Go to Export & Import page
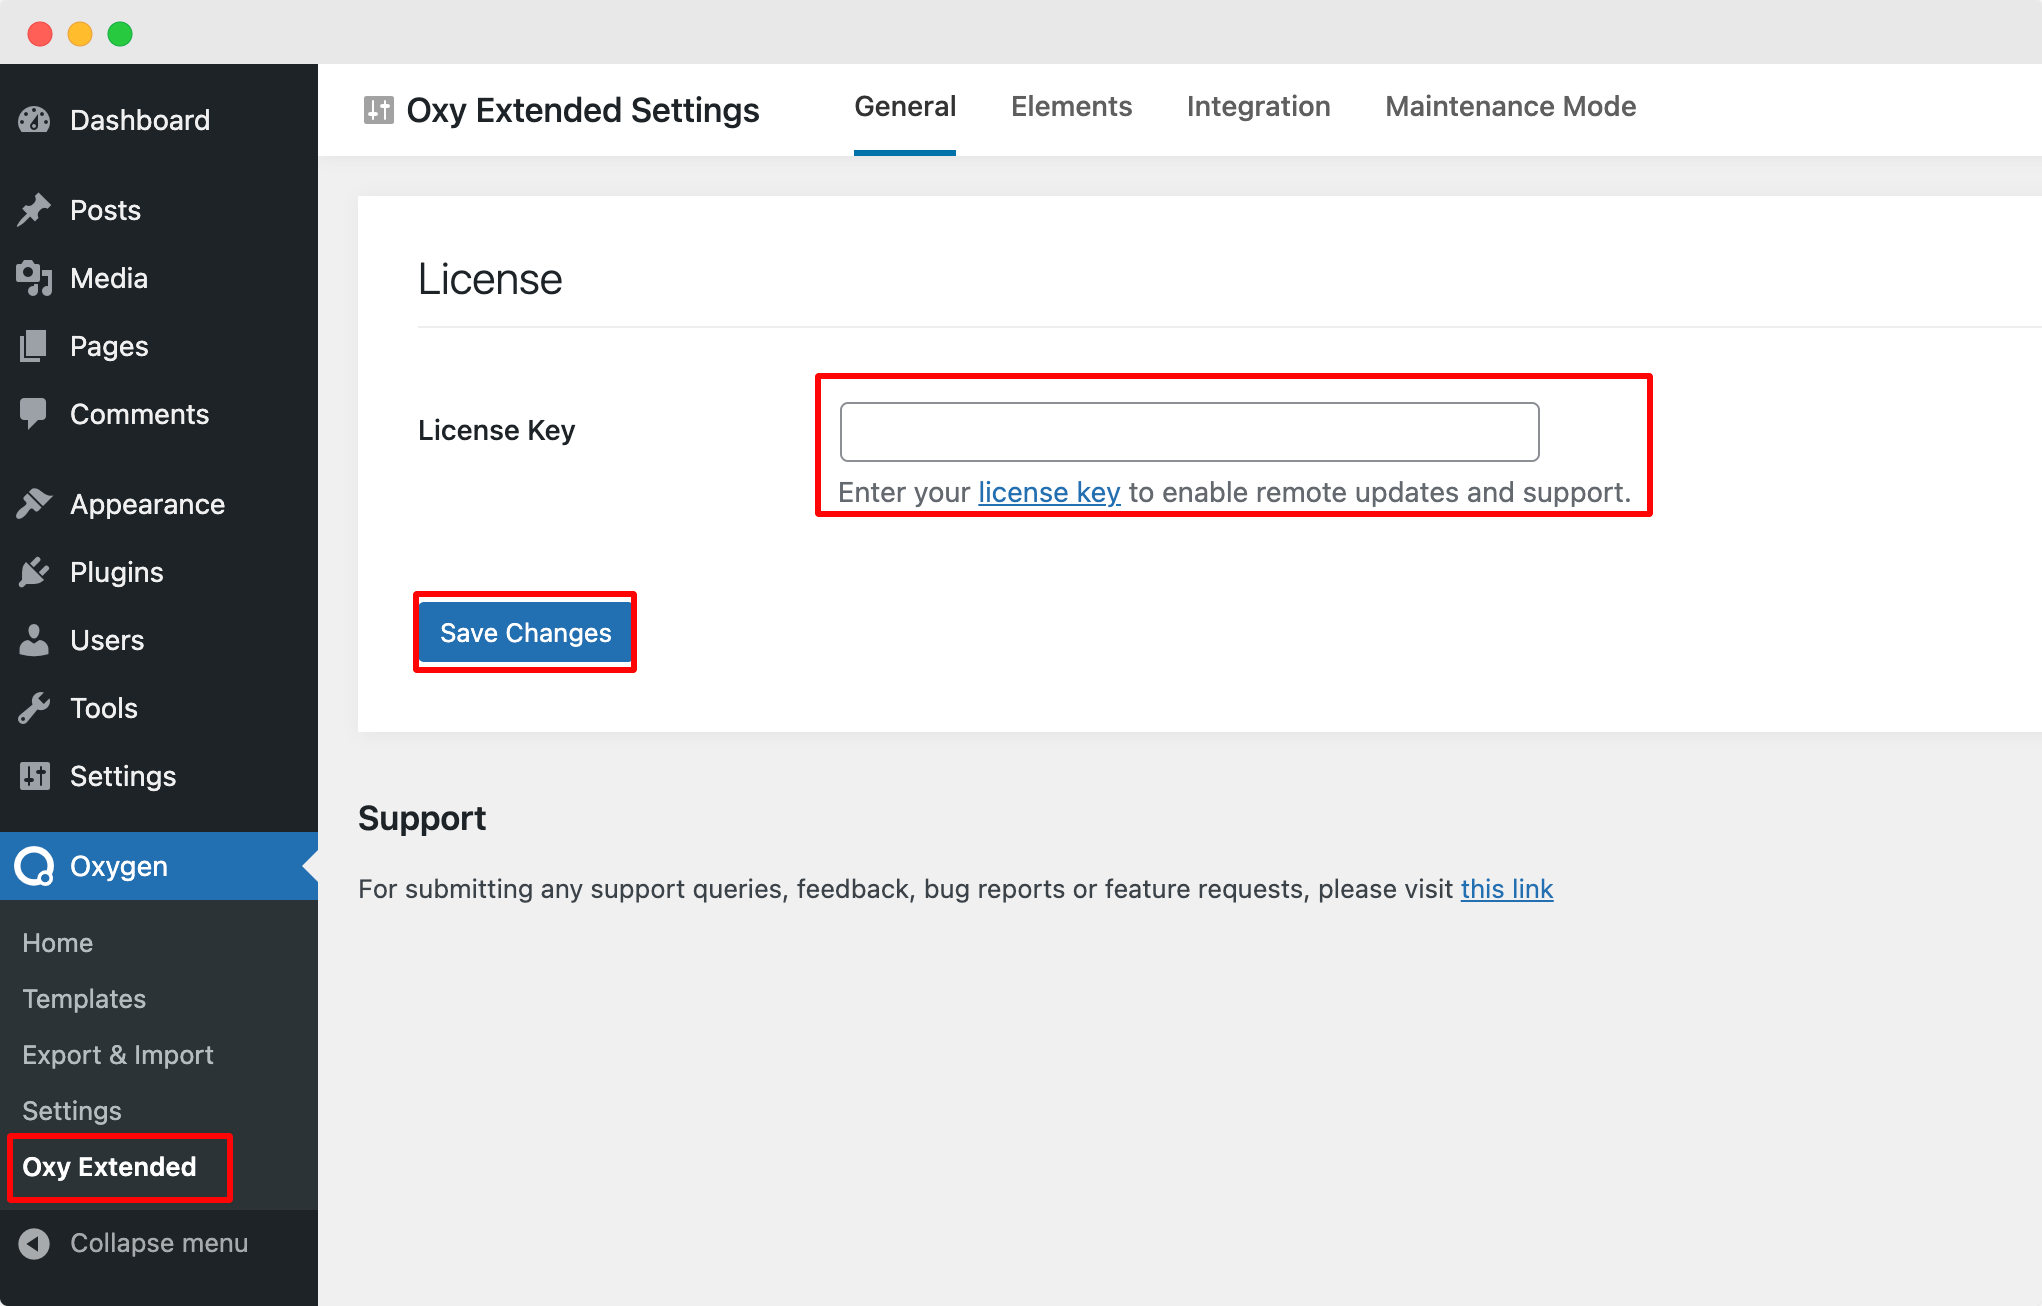The image size is (2042, 1306). [117, 1054]
